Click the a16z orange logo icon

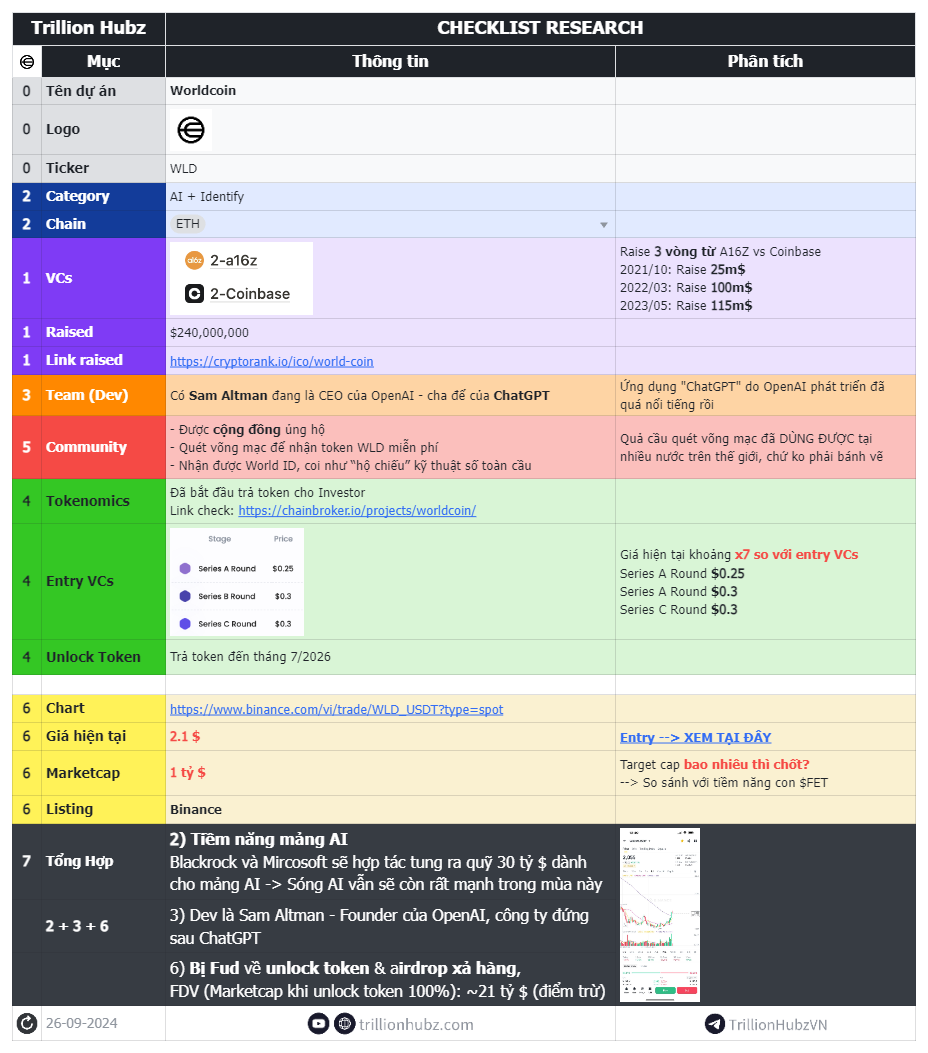194,261
